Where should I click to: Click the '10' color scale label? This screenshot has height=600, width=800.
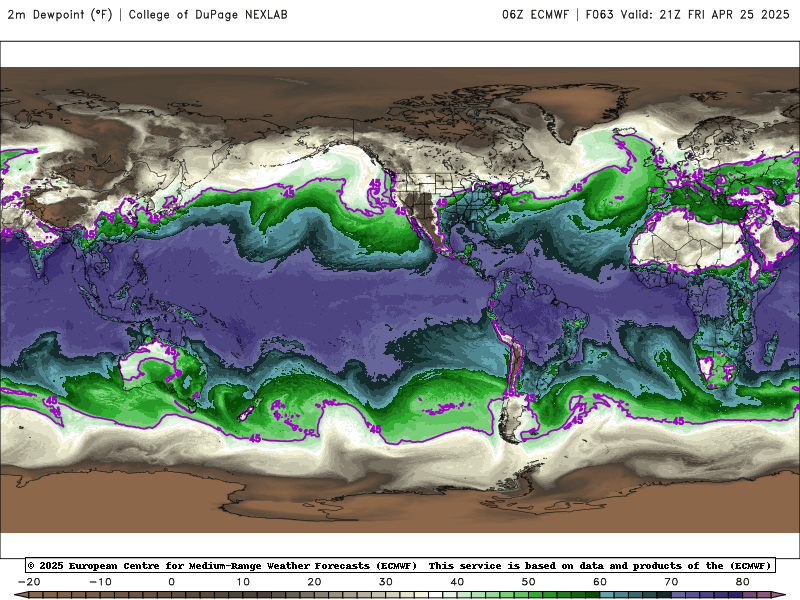click(x=243, y=582)
